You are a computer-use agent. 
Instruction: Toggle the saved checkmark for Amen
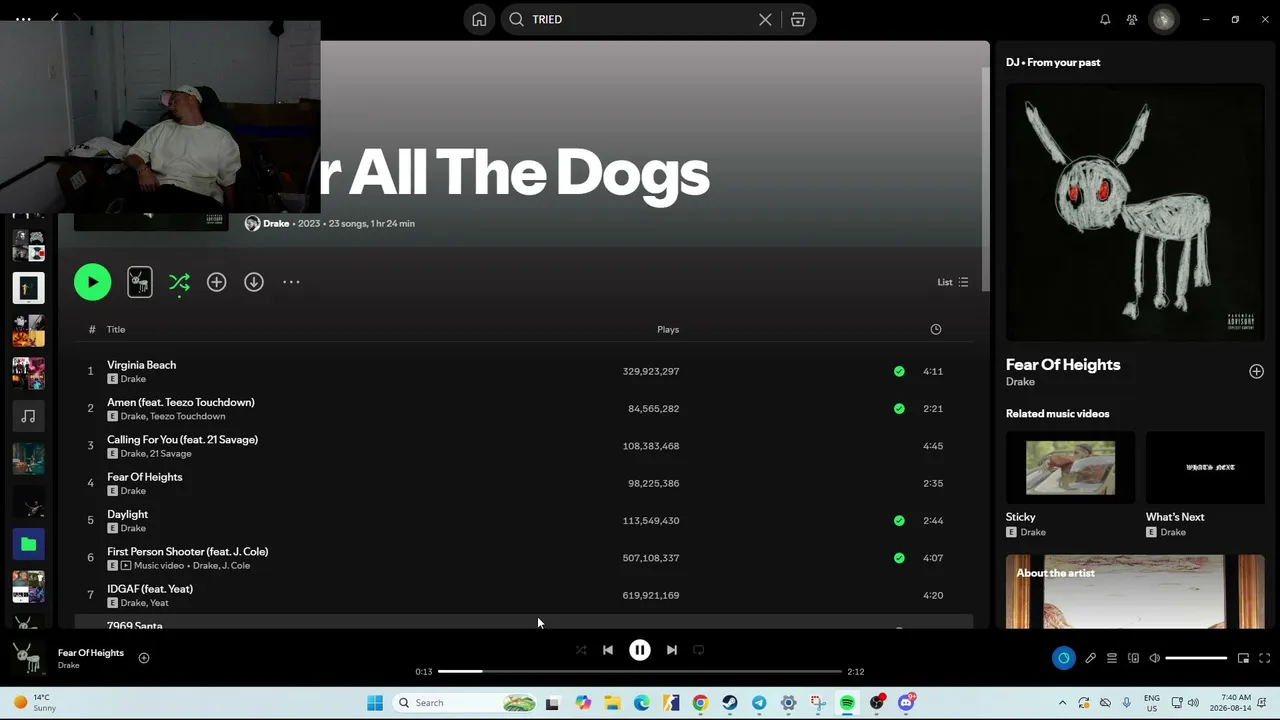tap(899, 408)
